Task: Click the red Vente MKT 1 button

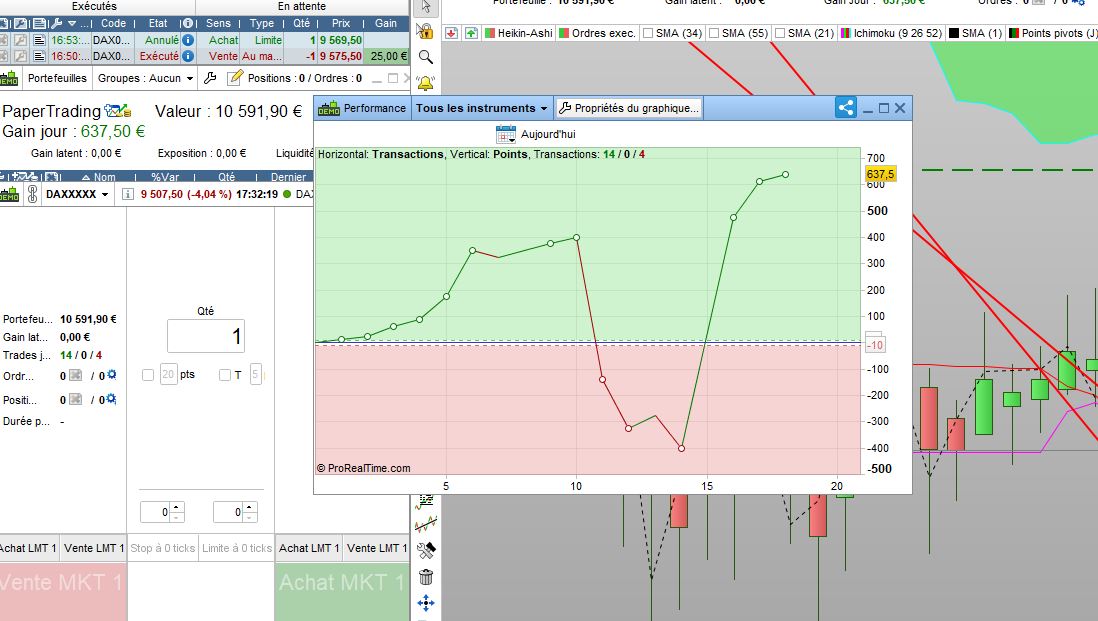Action: point(63,590)
